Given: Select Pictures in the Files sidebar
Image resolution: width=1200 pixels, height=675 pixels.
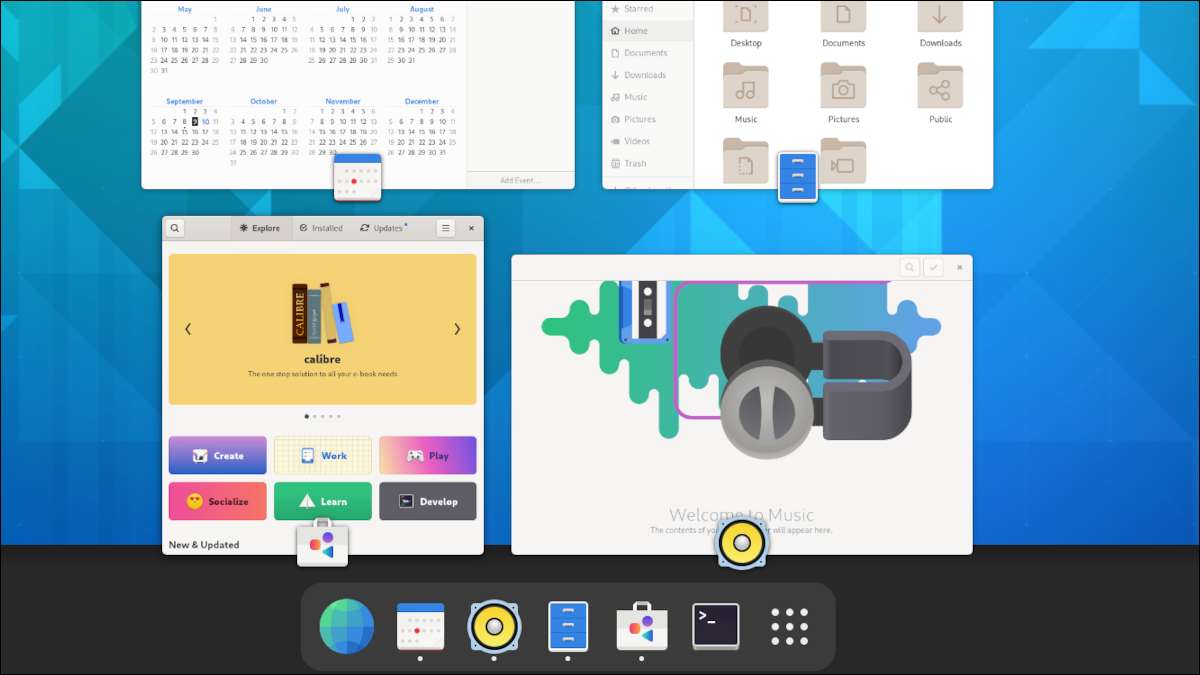Looking at the screenshot, I should tap(648, 119).
